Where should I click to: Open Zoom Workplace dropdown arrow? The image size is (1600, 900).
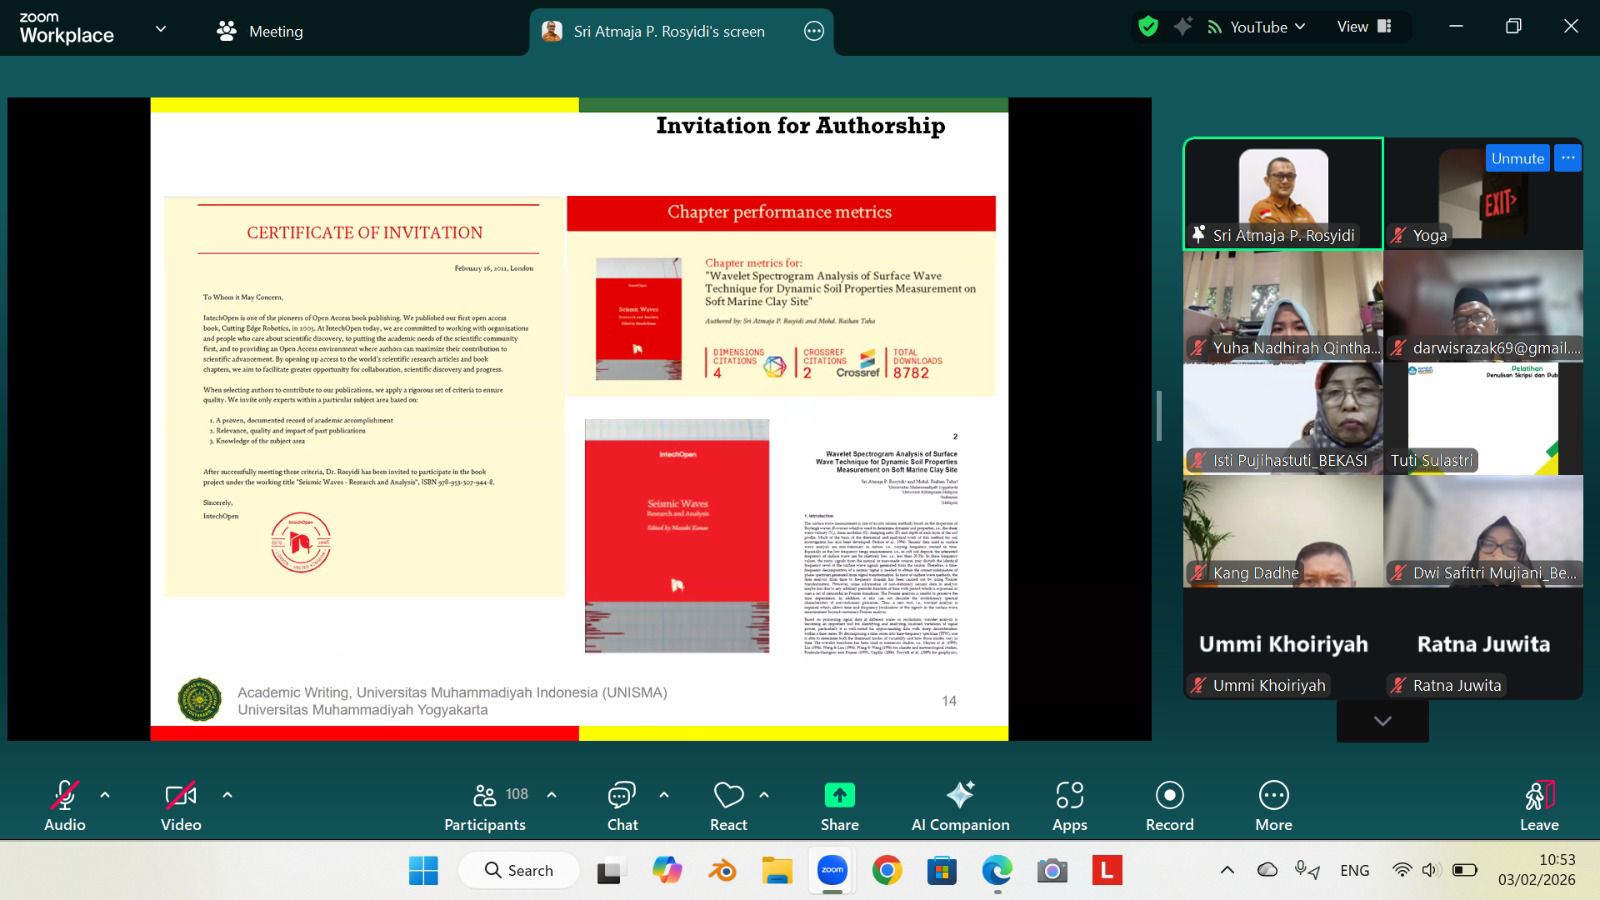[160, 29]
